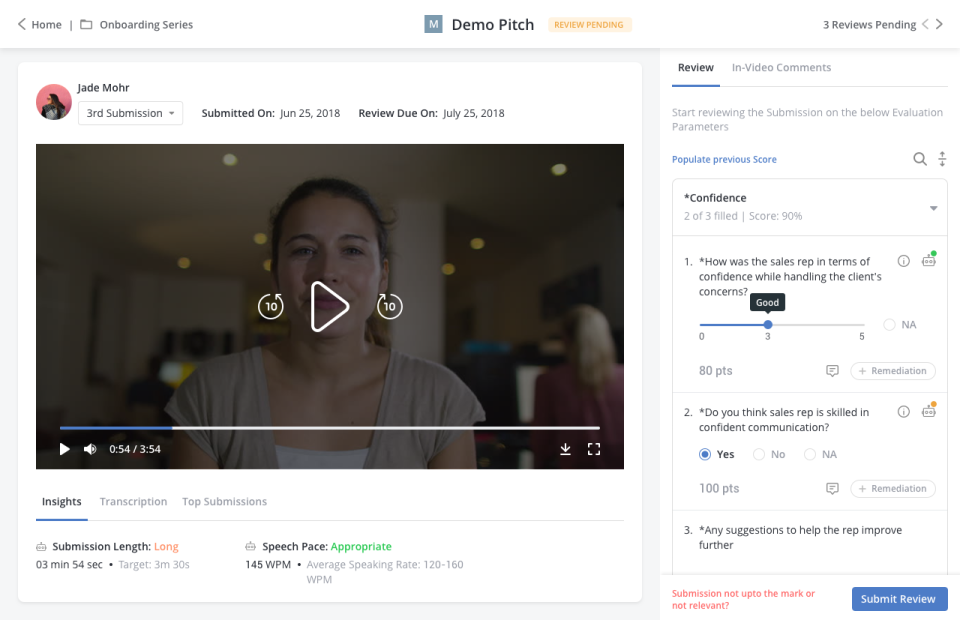Skip back 10 seconds in the video
The height and width of the screenshot is (620, 960).
point(270,306)
